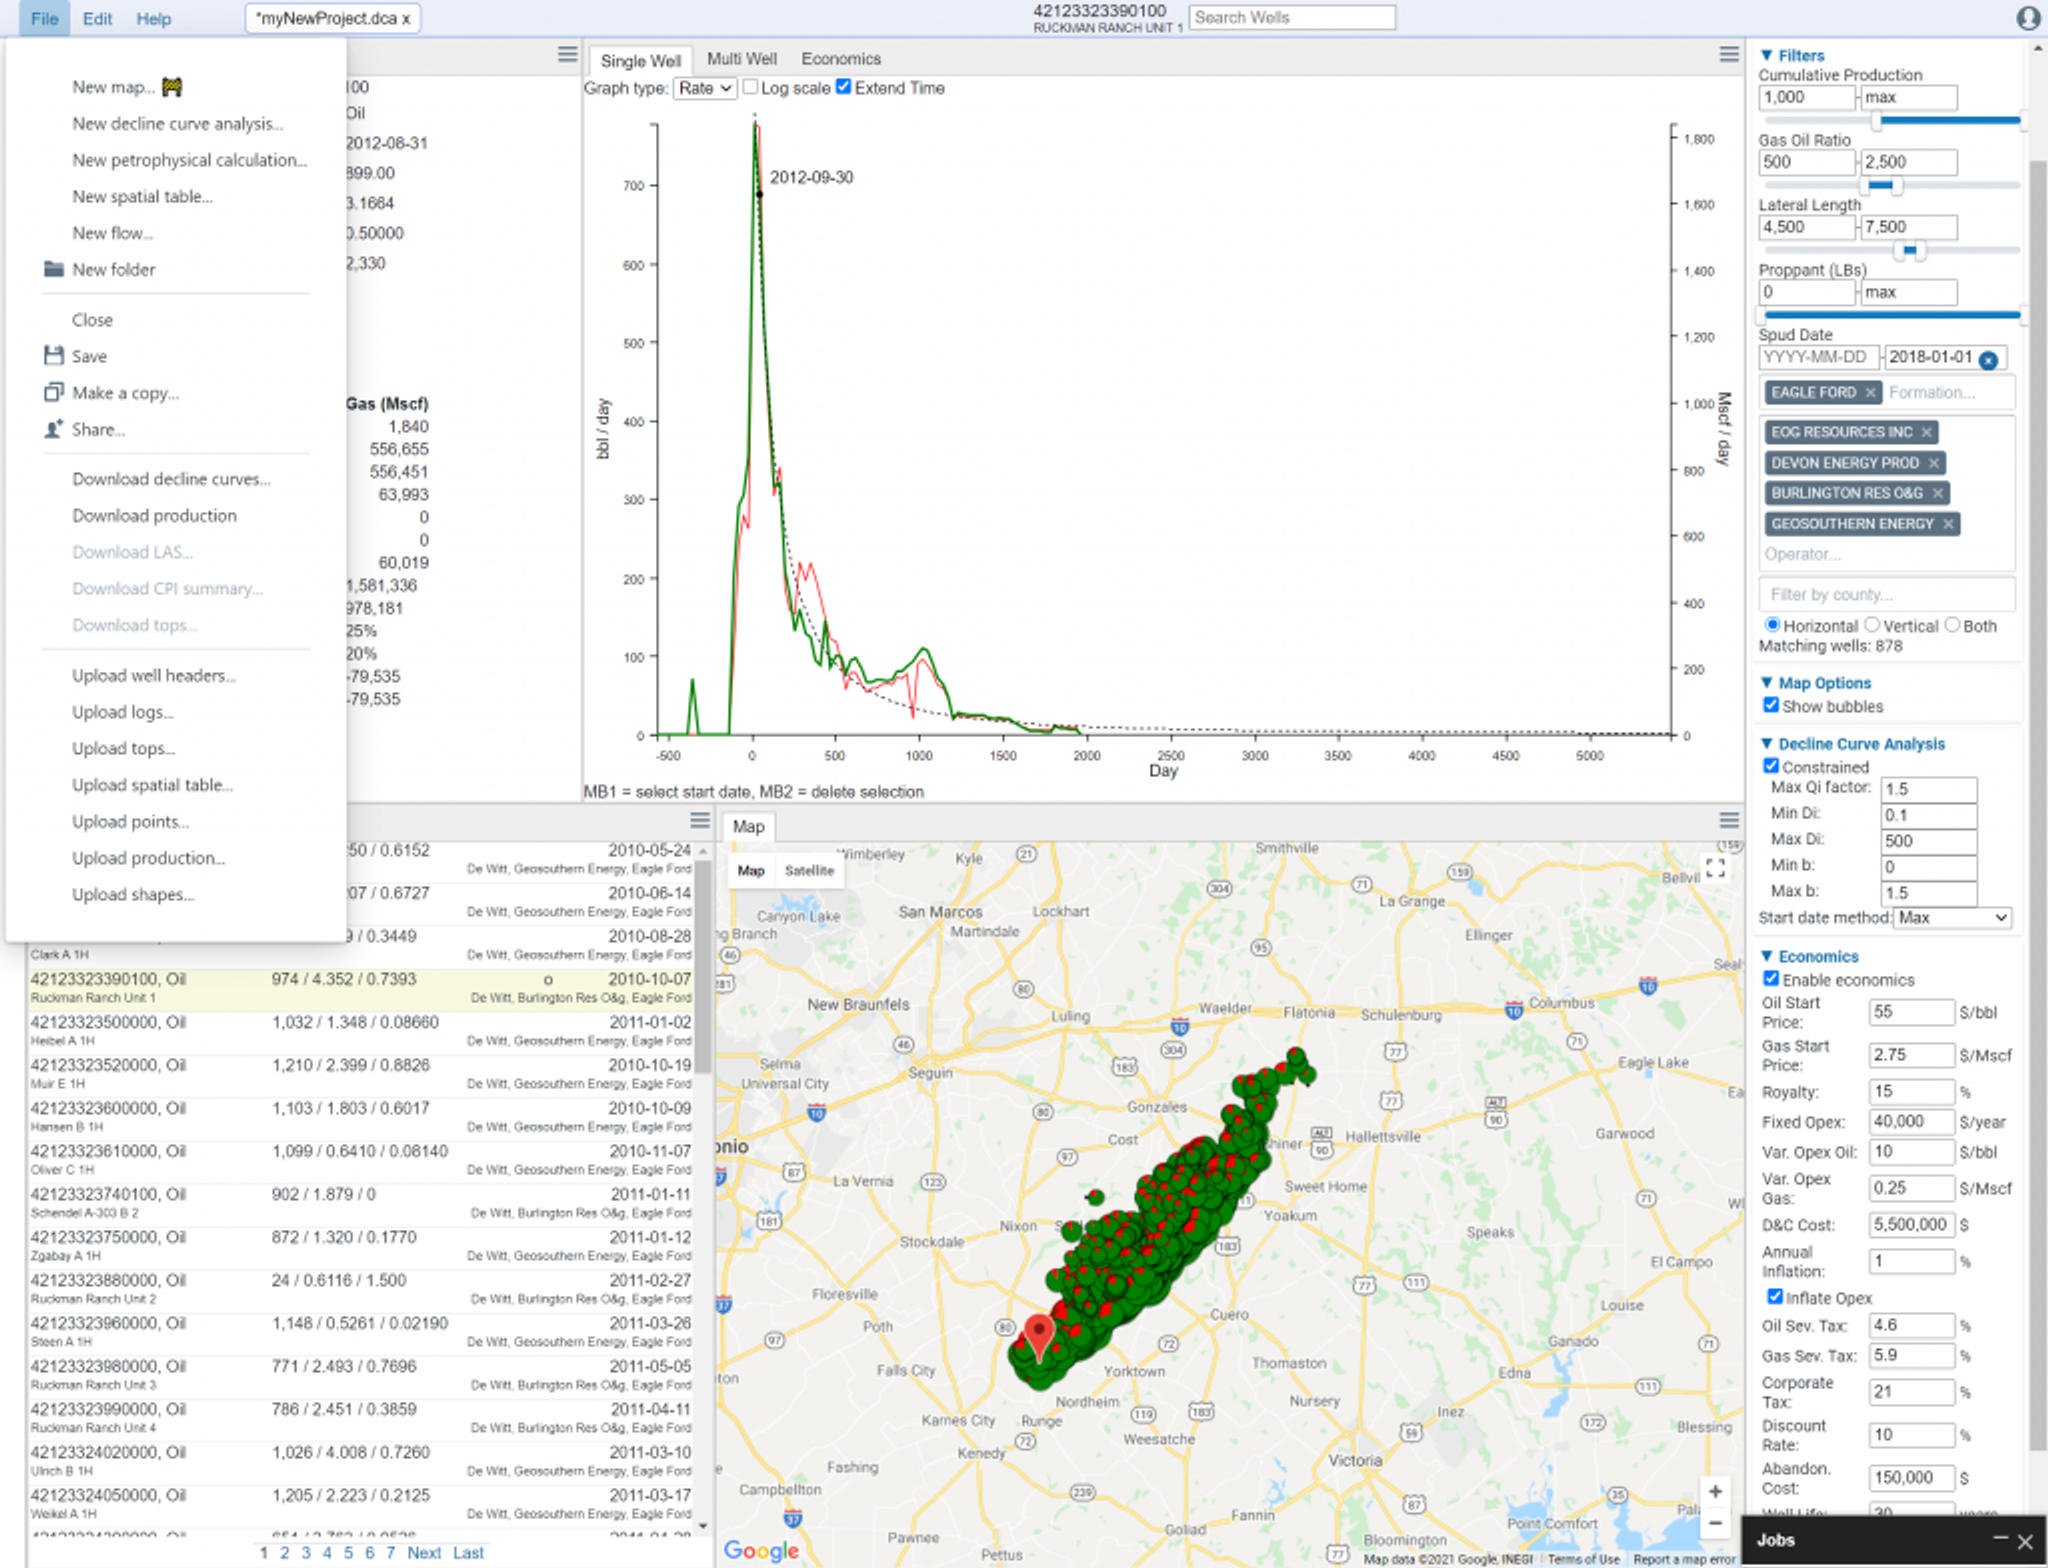Open the map panel hamburger menu
Screen dimensions: 2048x1568
click(x=1728, y=821)
